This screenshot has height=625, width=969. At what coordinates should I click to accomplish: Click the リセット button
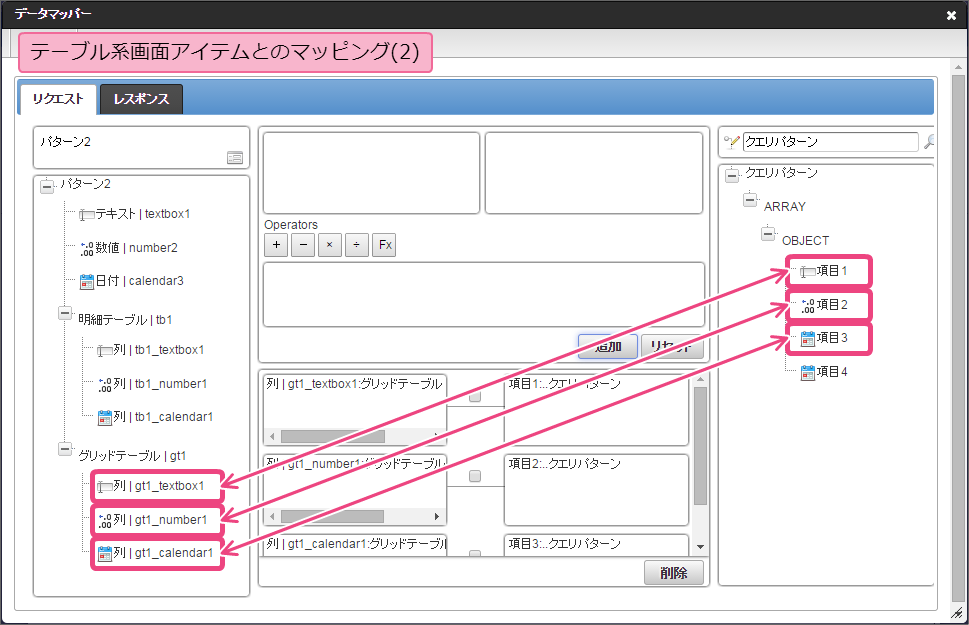[x=672, y=346]
